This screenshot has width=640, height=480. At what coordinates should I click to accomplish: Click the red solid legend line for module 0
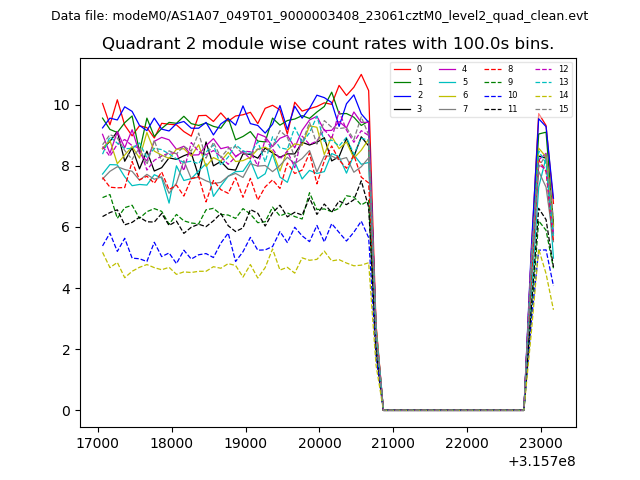(402, 69)
